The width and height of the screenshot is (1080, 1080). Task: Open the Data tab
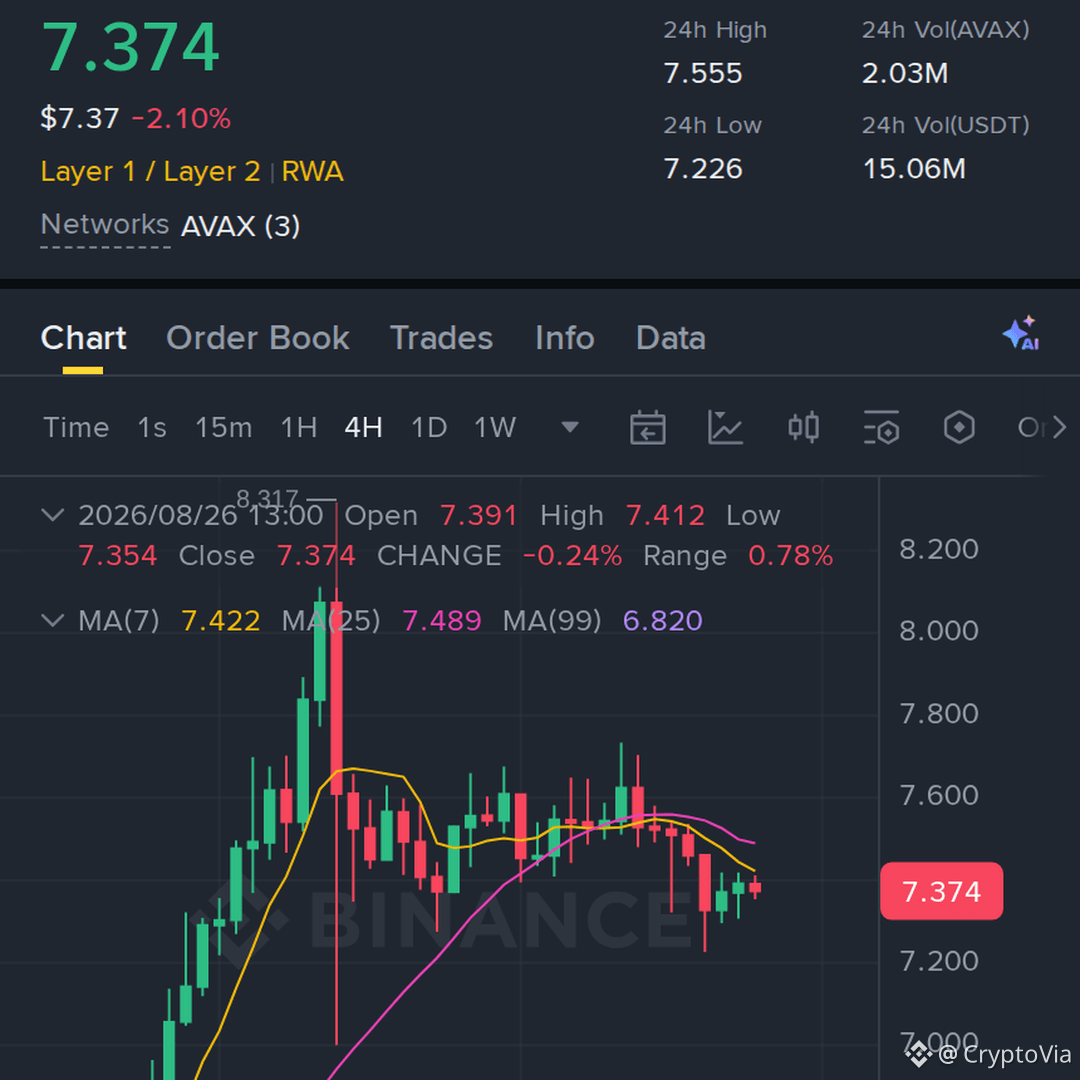(x=671, y=338)
